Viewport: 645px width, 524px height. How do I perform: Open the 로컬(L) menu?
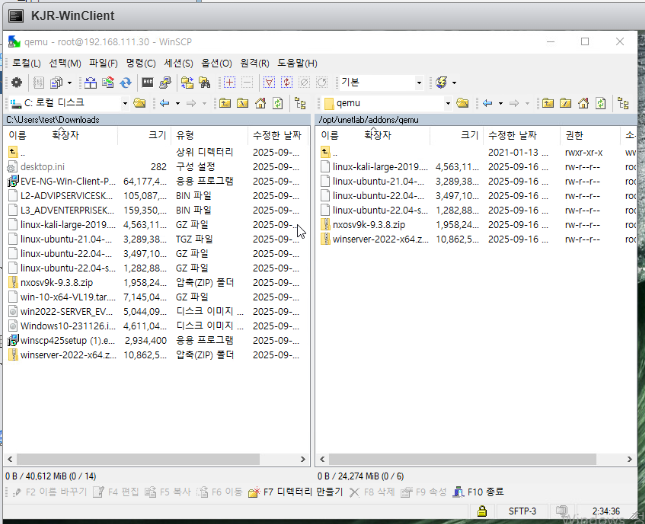[x=26, y=63]
